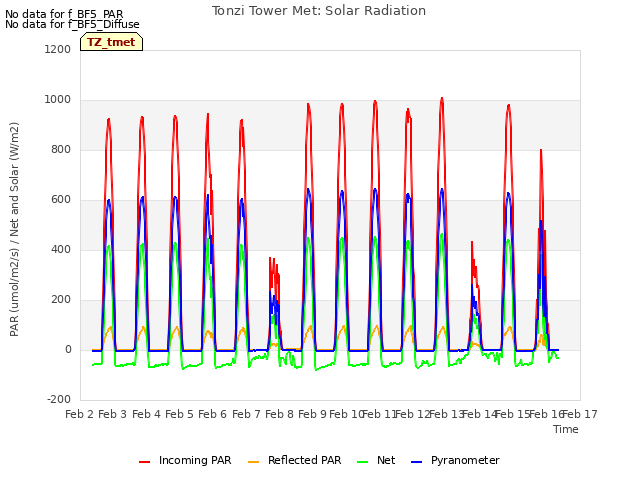Screen dimensions: 640x480
Task: Click the chart title Tonzi Tower Met: Solar Radiation
Action: (319, 11)
